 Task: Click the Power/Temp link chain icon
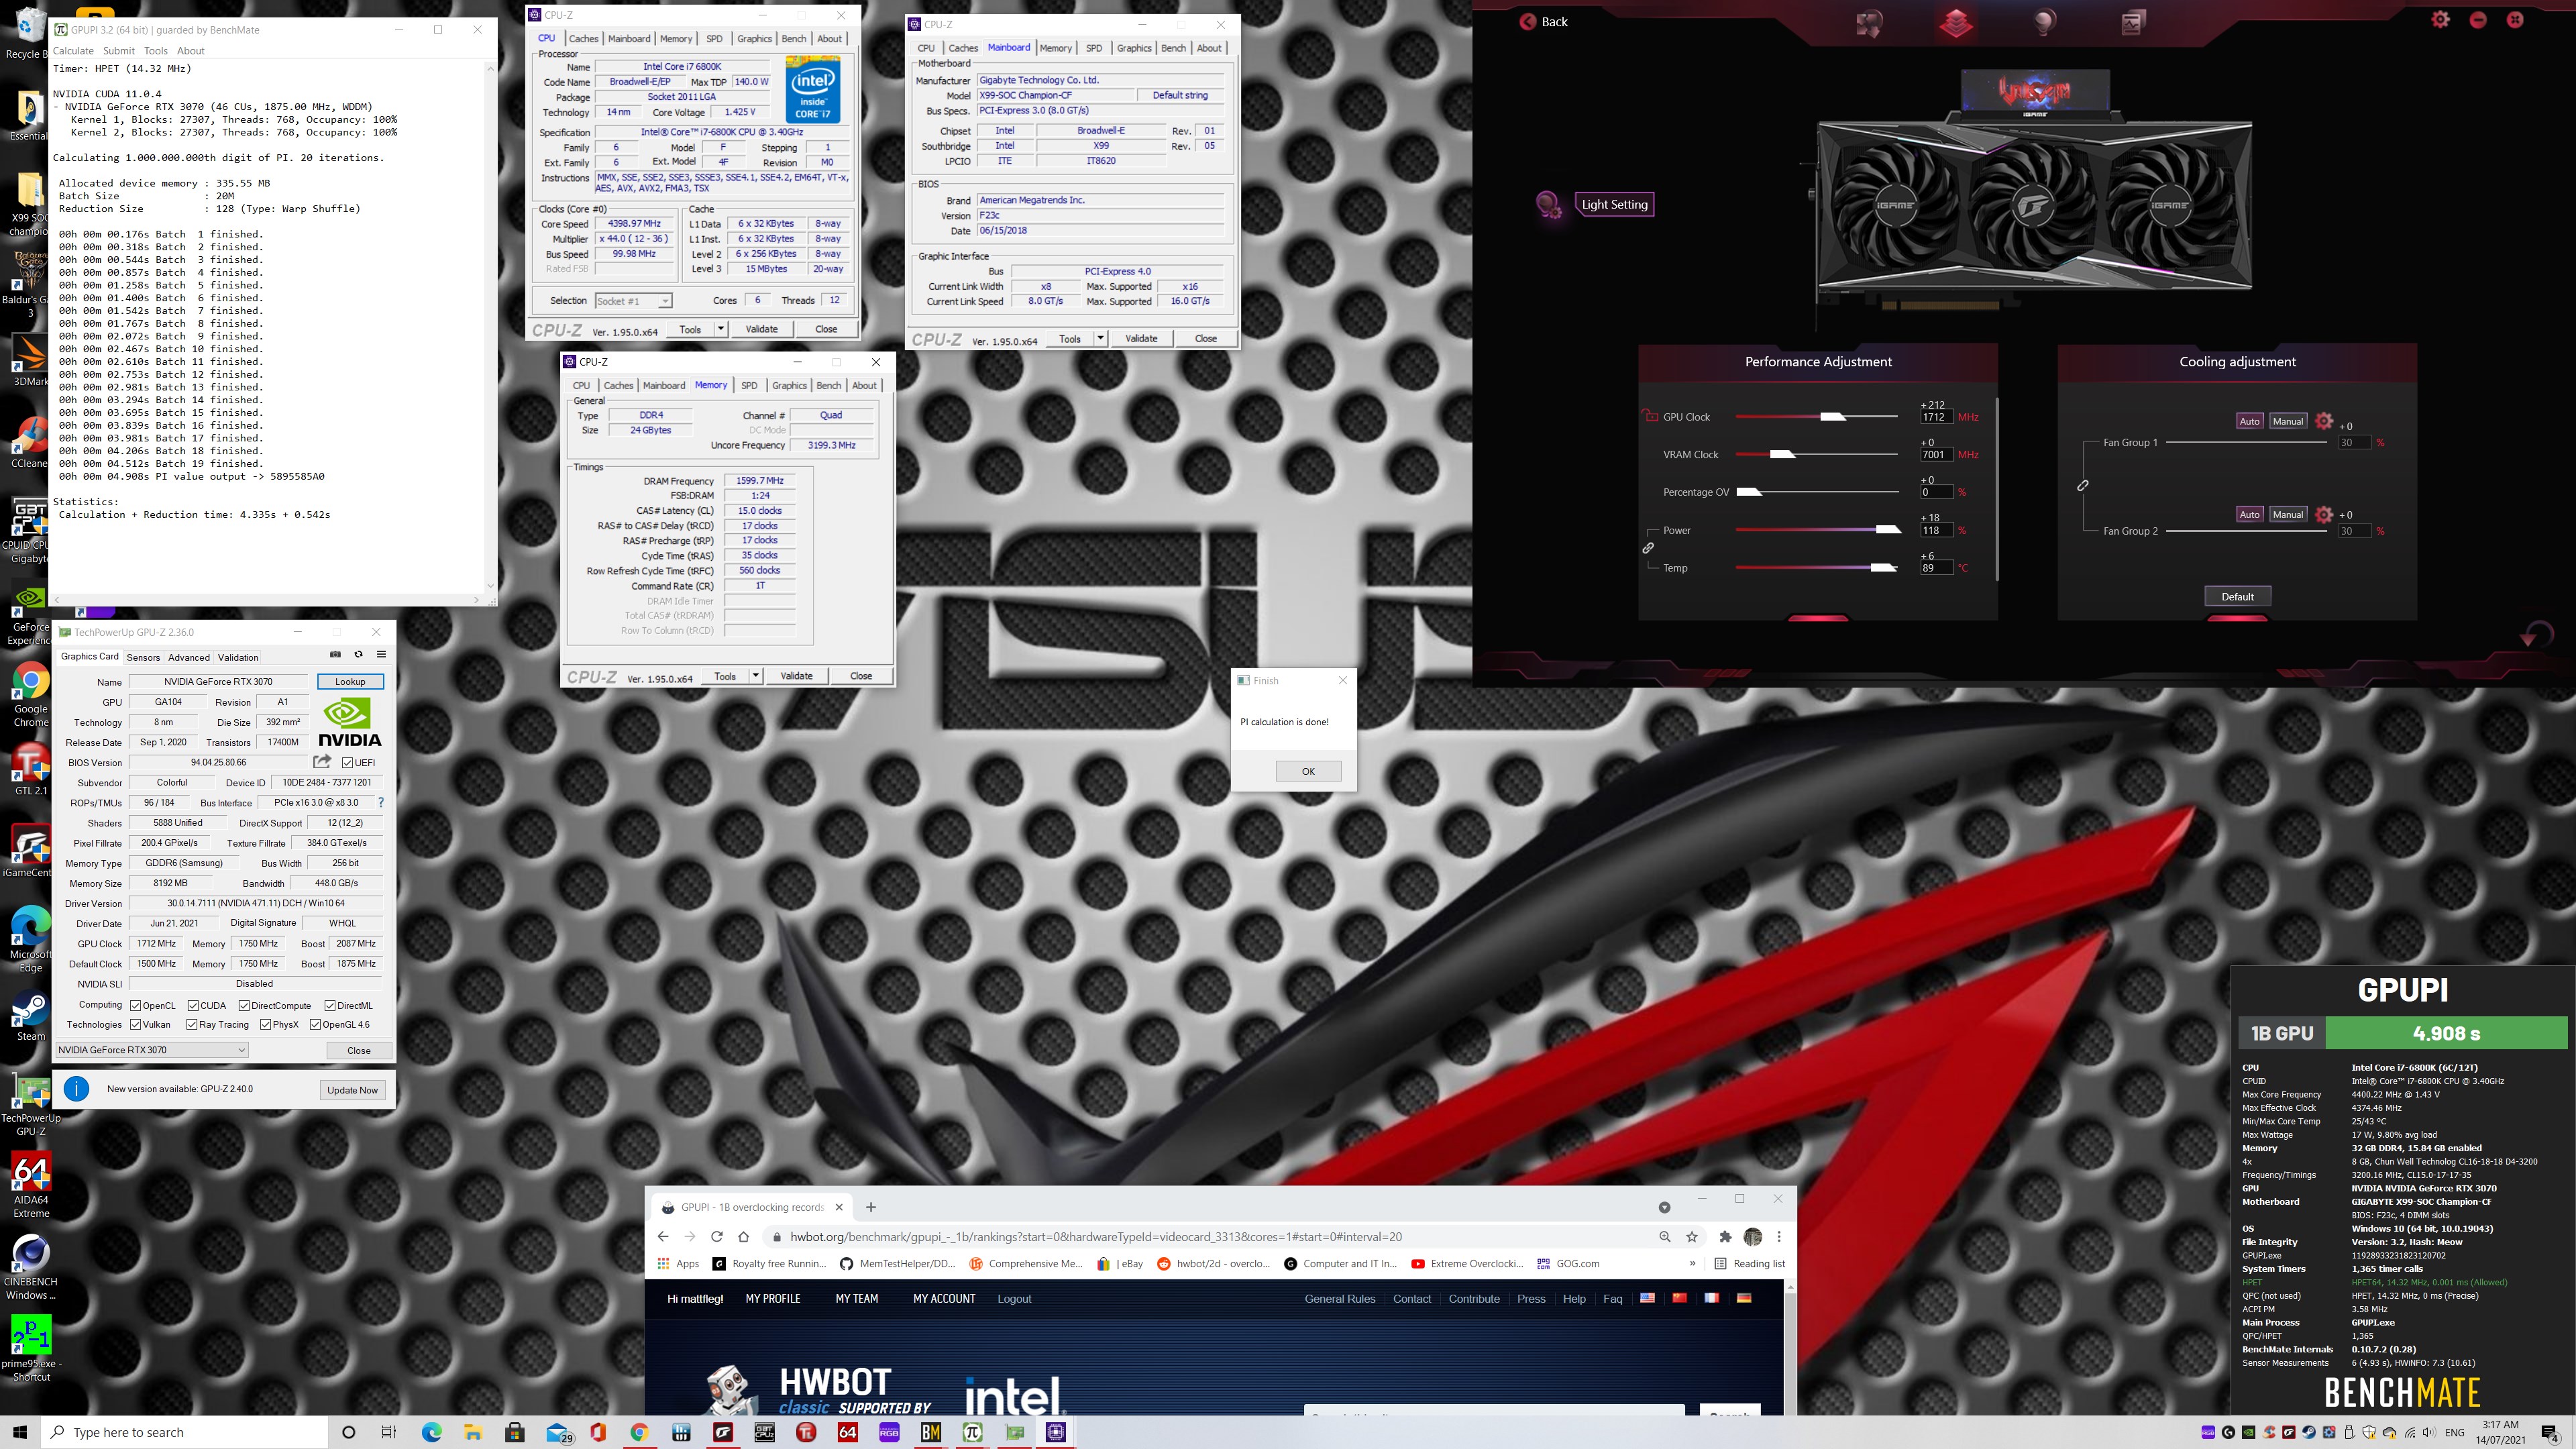[x=1648, y=548]
